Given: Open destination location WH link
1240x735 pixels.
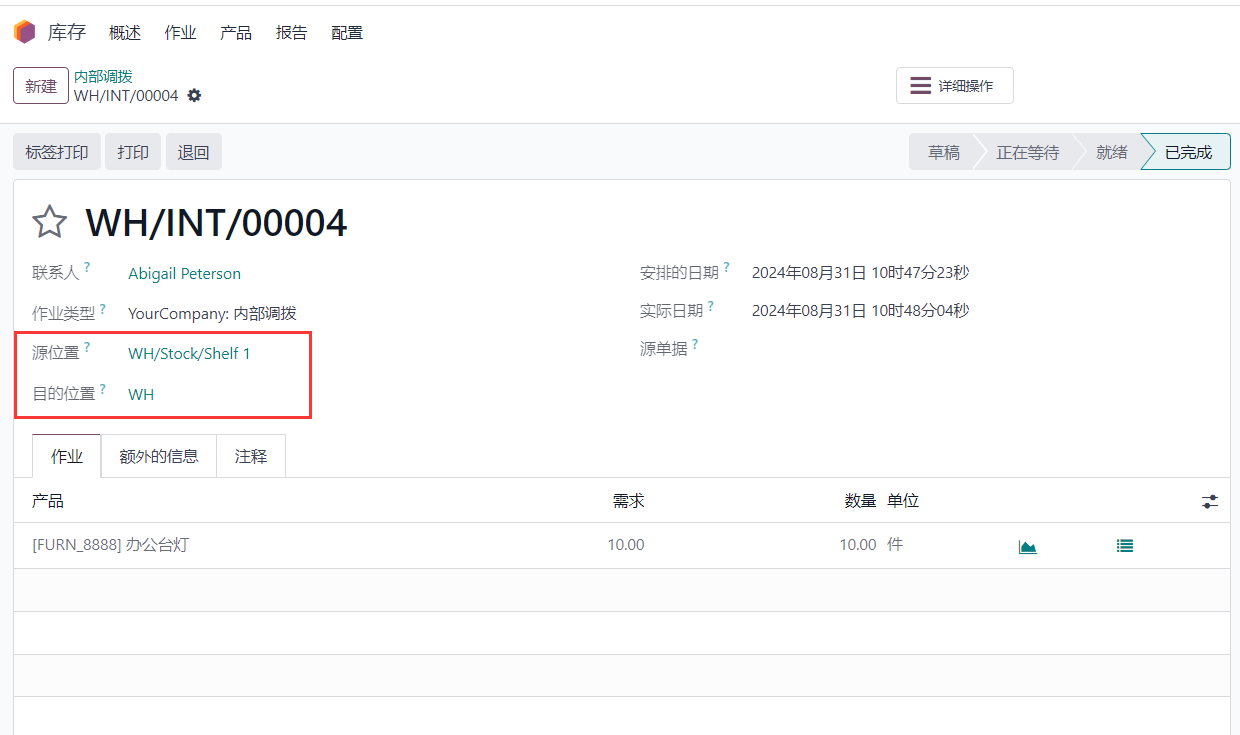Looking at the screenshot, I should coord(141,394).
